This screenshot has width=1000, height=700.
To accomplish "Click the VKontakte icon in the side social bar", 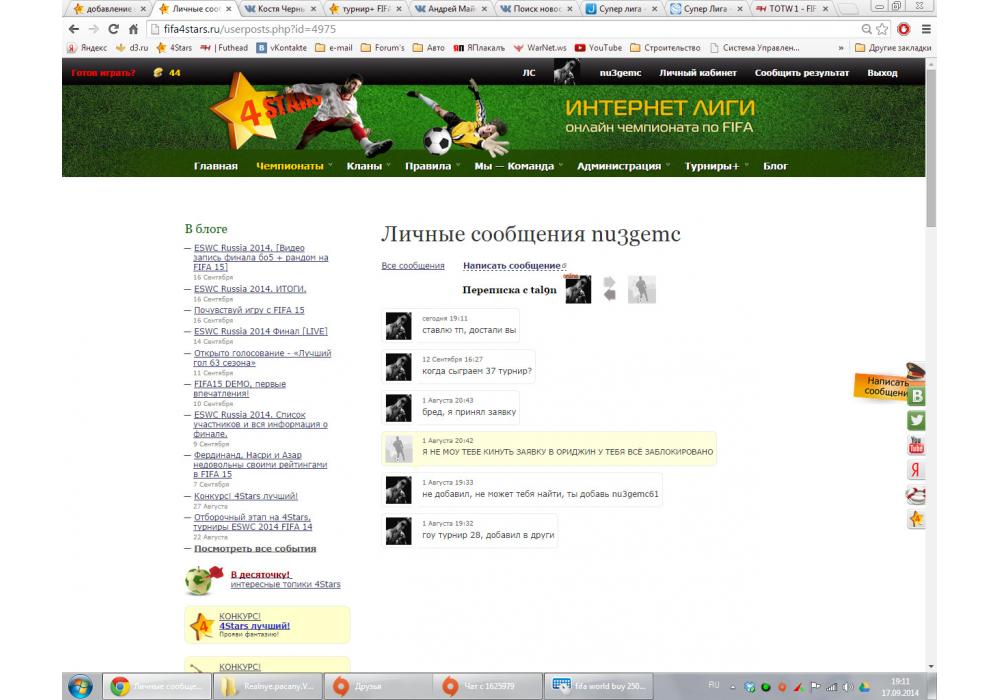I will pos(916,396).
